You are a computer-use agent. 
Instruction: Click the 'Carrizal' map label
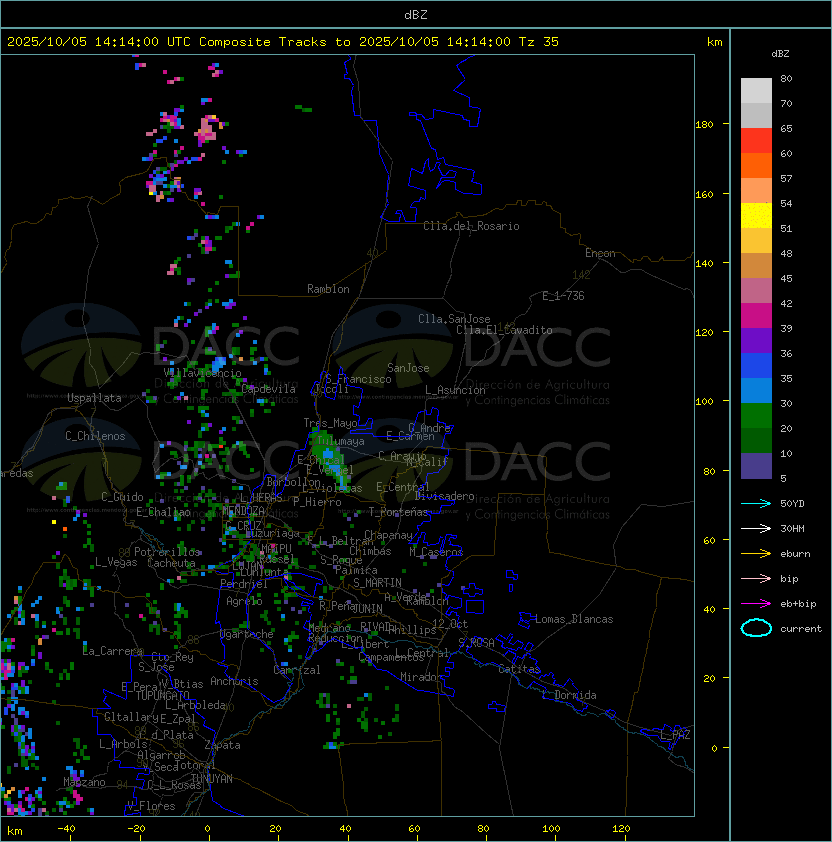(x=297, y=670)
